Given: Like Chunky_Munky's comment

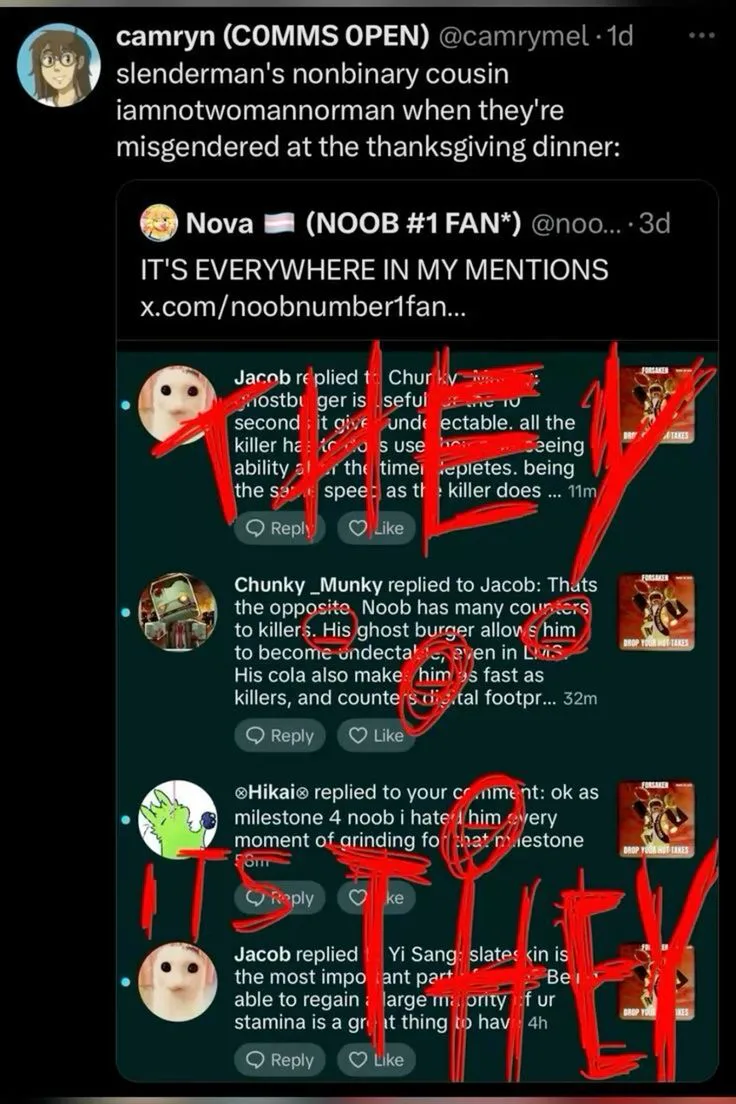Looking at the screenshot, I should tap(377, 736).
